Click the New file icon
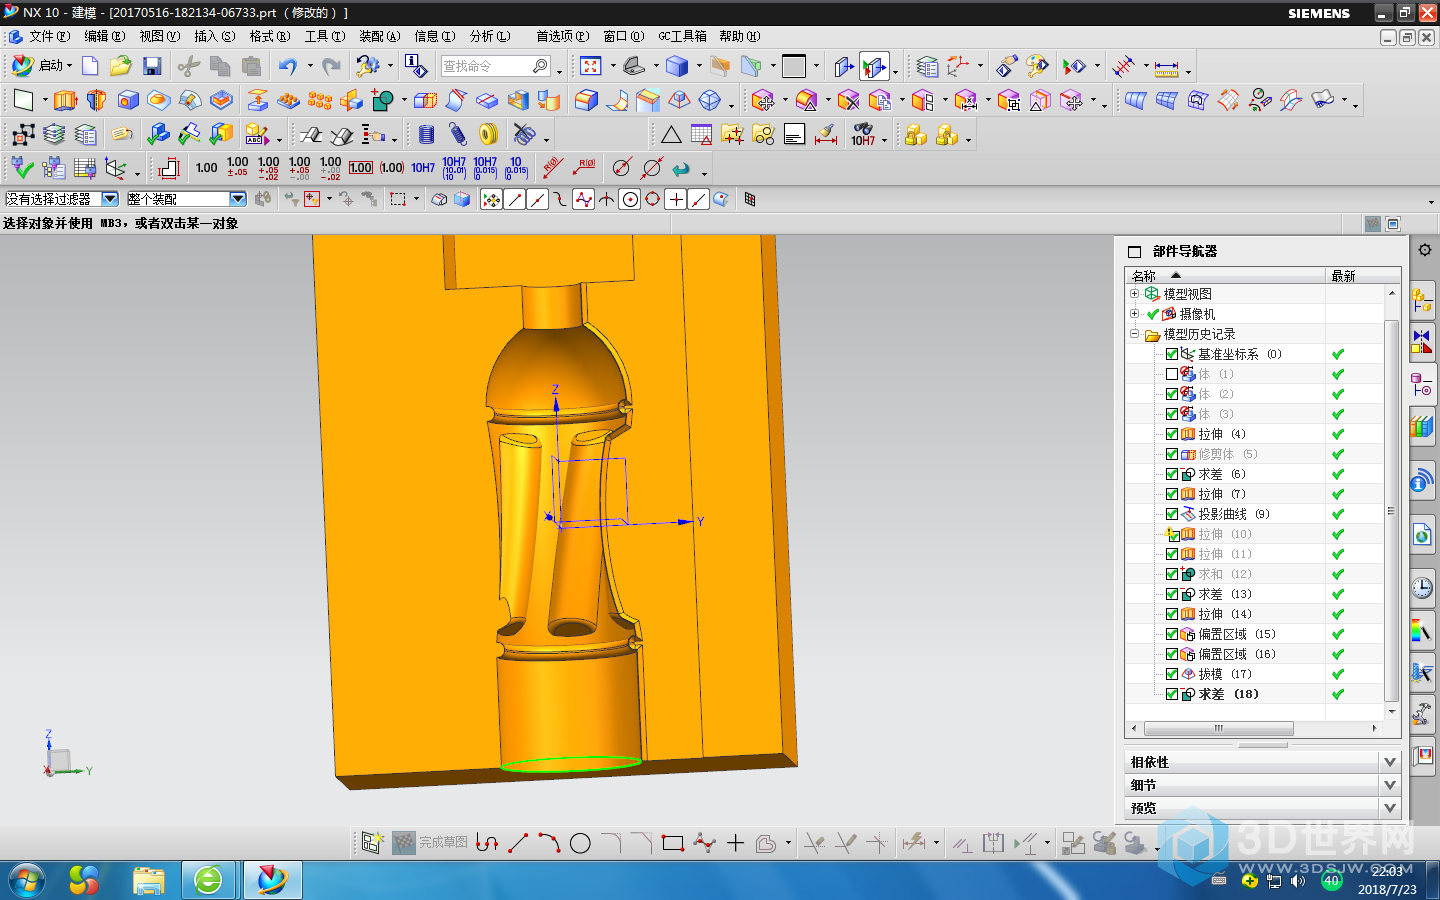Viewport: 1440px width, 900px height. coord(90,66)
